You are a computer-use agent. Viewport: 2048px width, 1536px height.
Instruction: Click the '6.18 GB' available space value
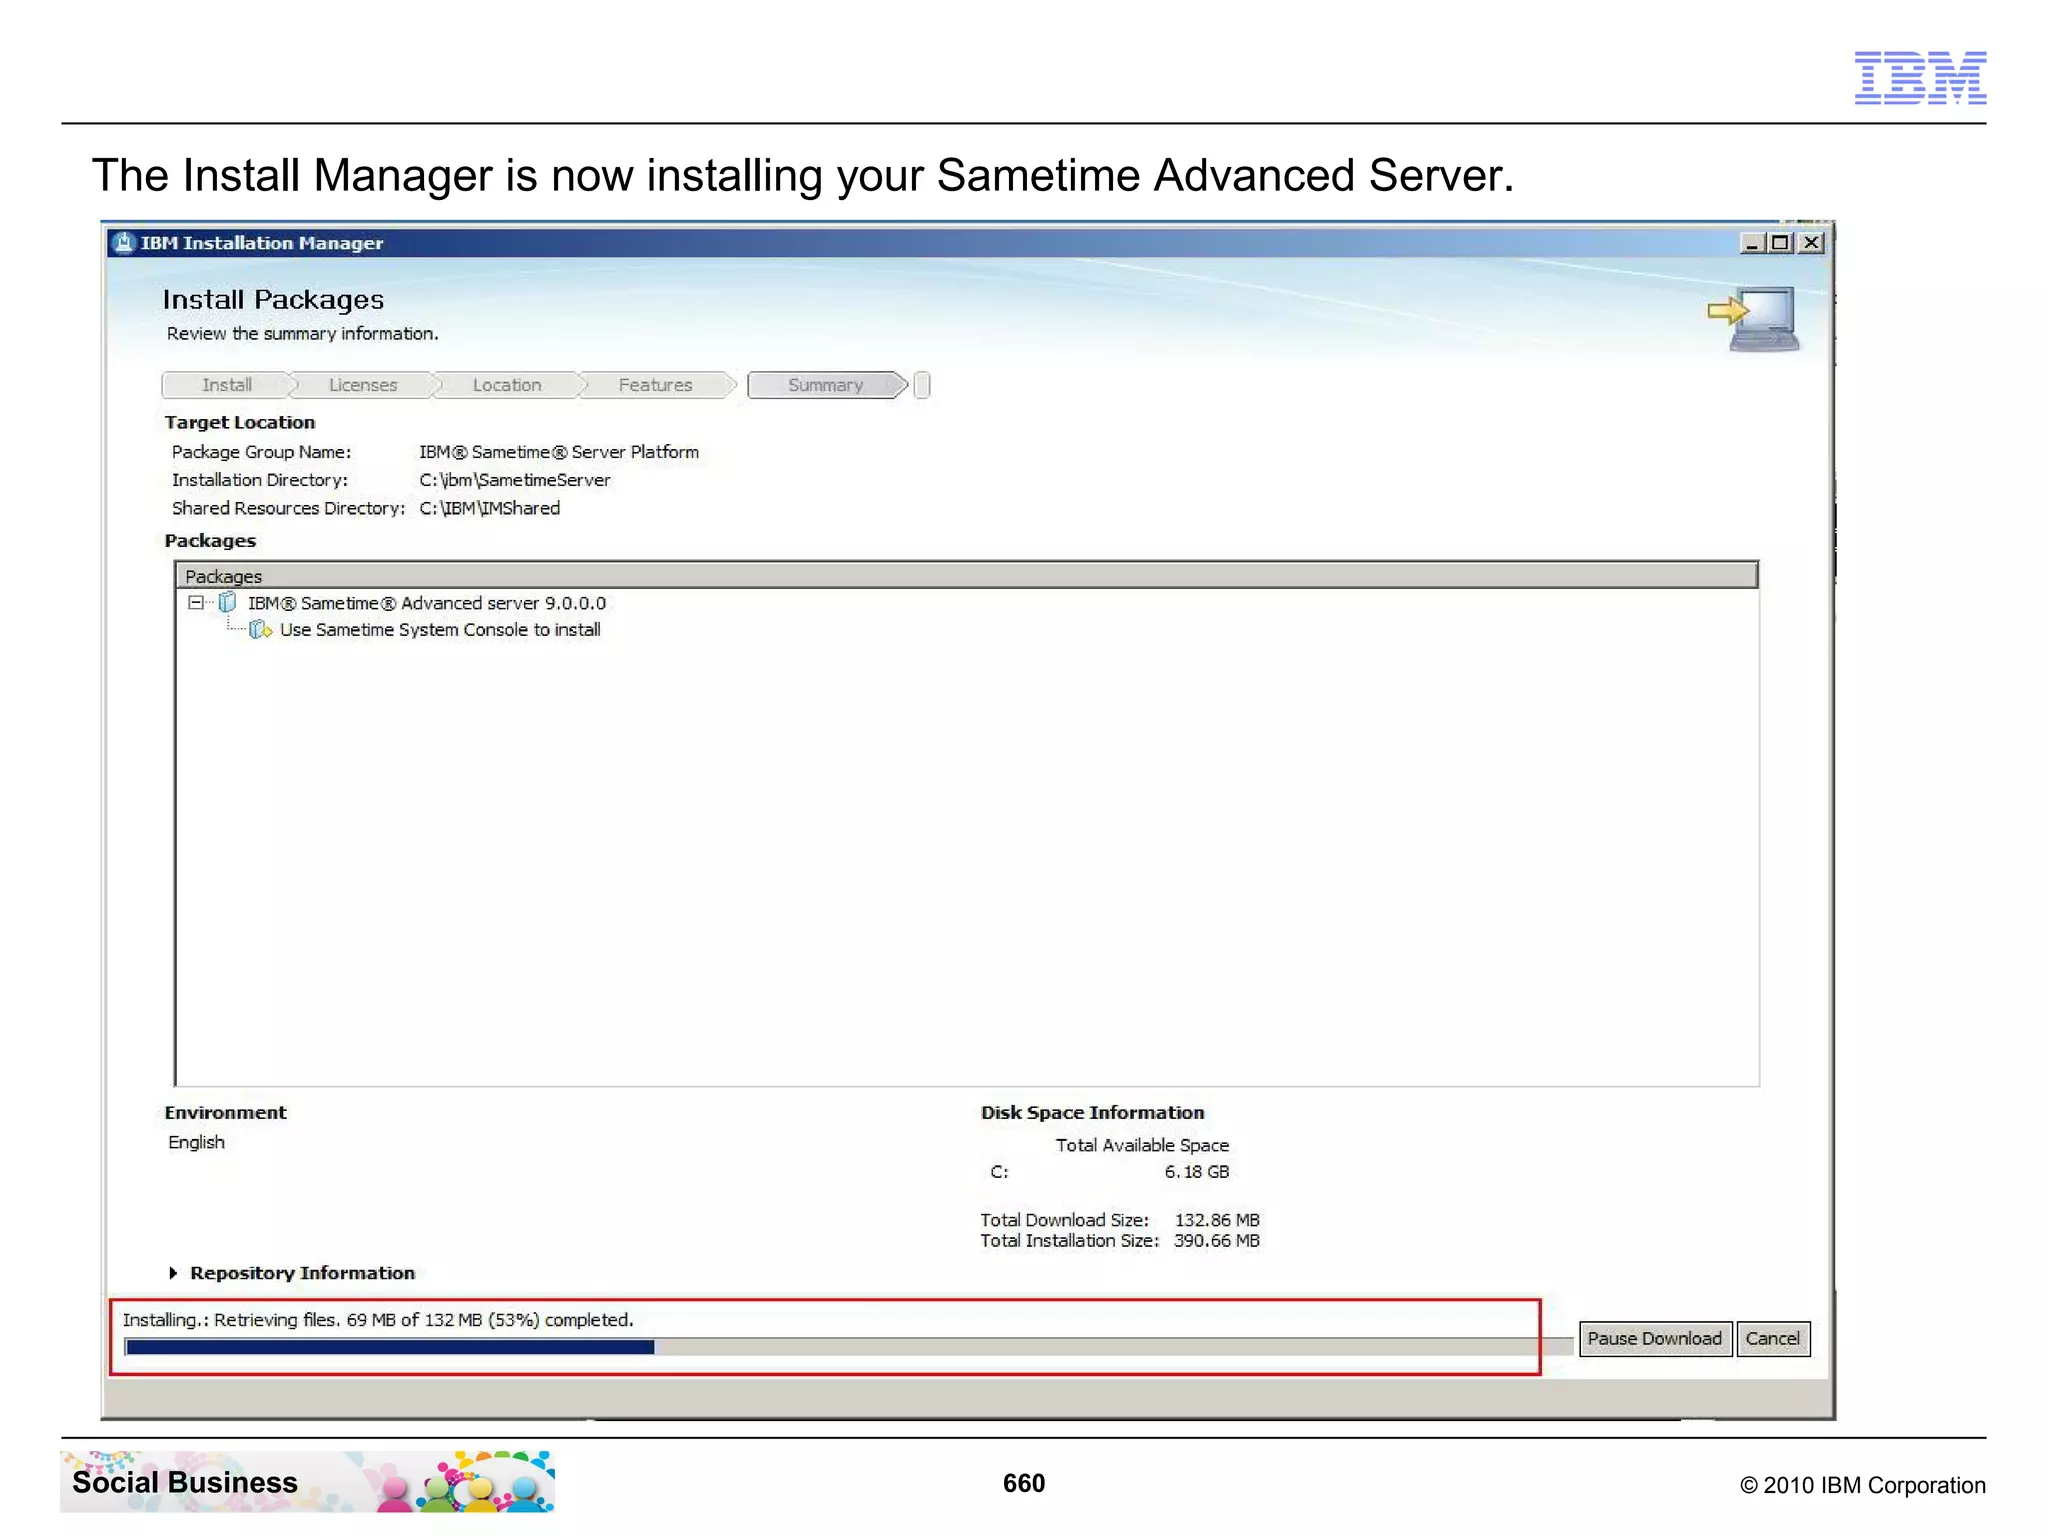click(1196, 1171)
